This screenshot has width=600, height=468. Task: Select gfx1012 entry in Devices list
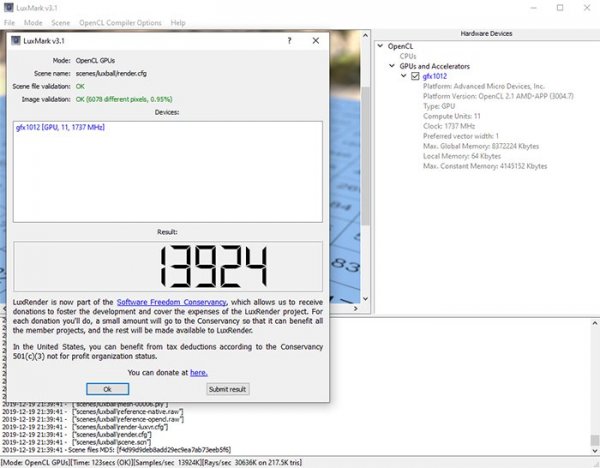tap(60, 127)
